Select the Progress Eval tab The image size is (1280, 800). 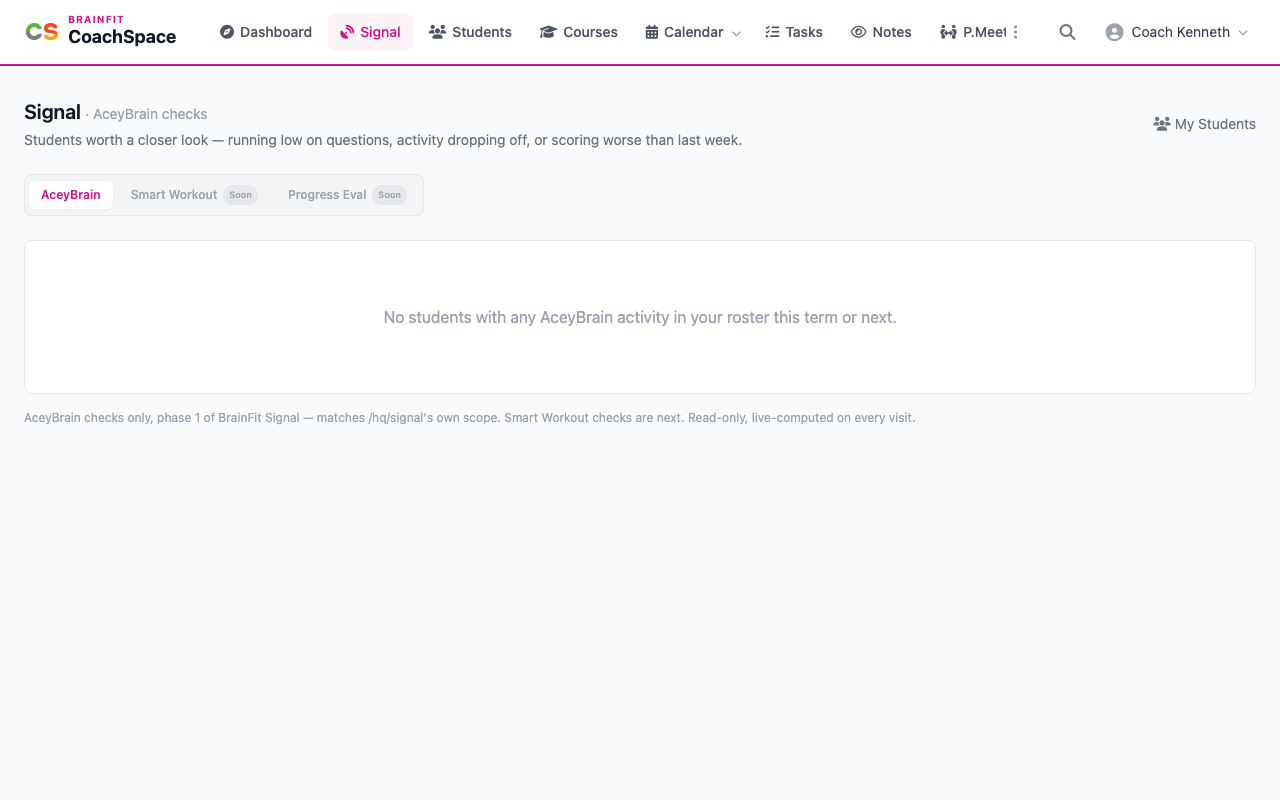347,195
